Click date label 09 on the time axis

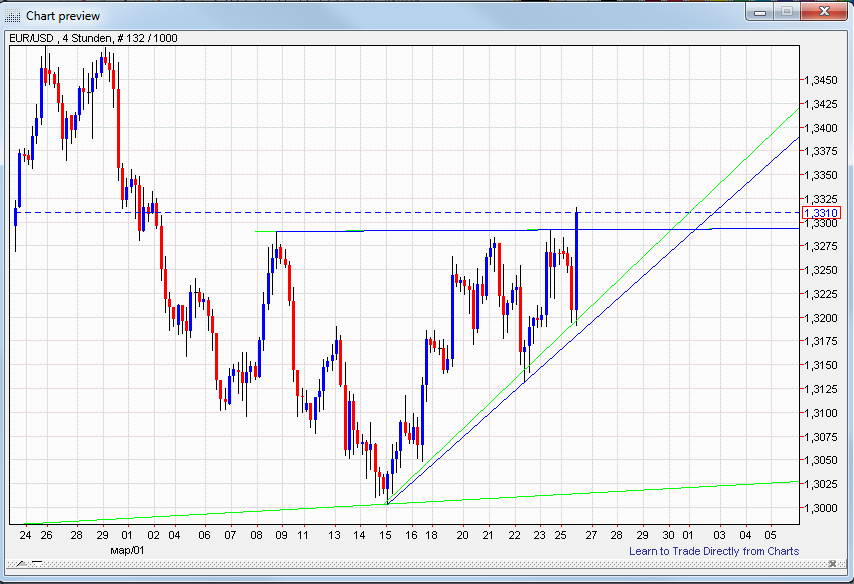281,536
